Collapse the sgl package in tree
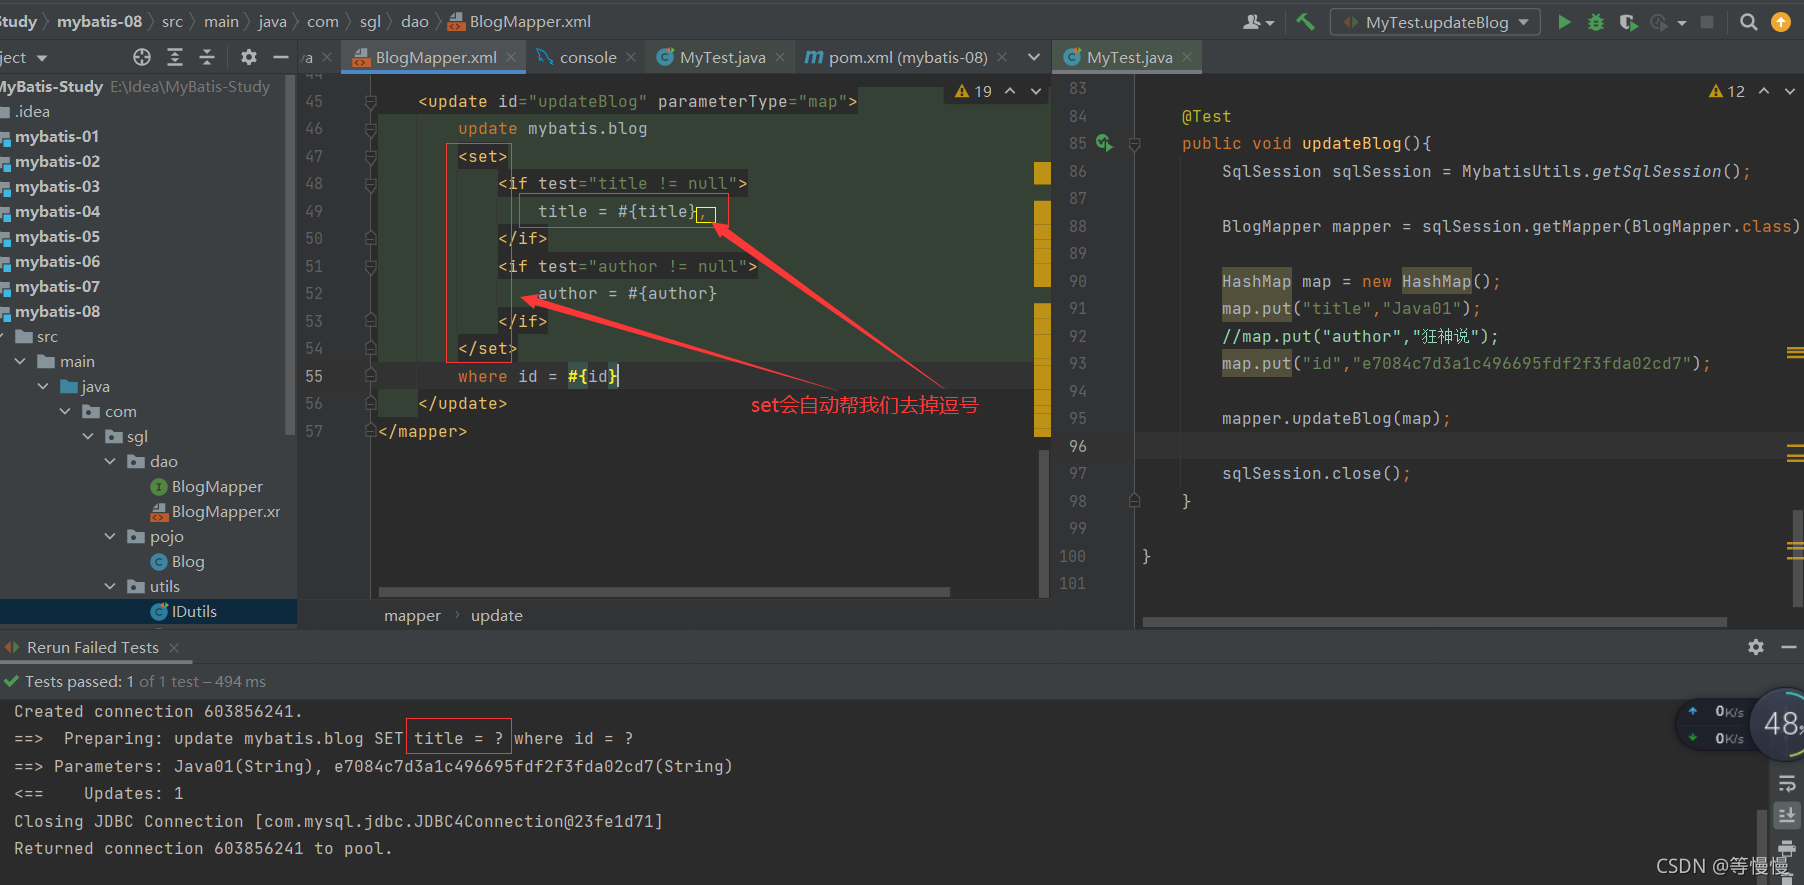1804x885 pixels. (x=88, y=436)
